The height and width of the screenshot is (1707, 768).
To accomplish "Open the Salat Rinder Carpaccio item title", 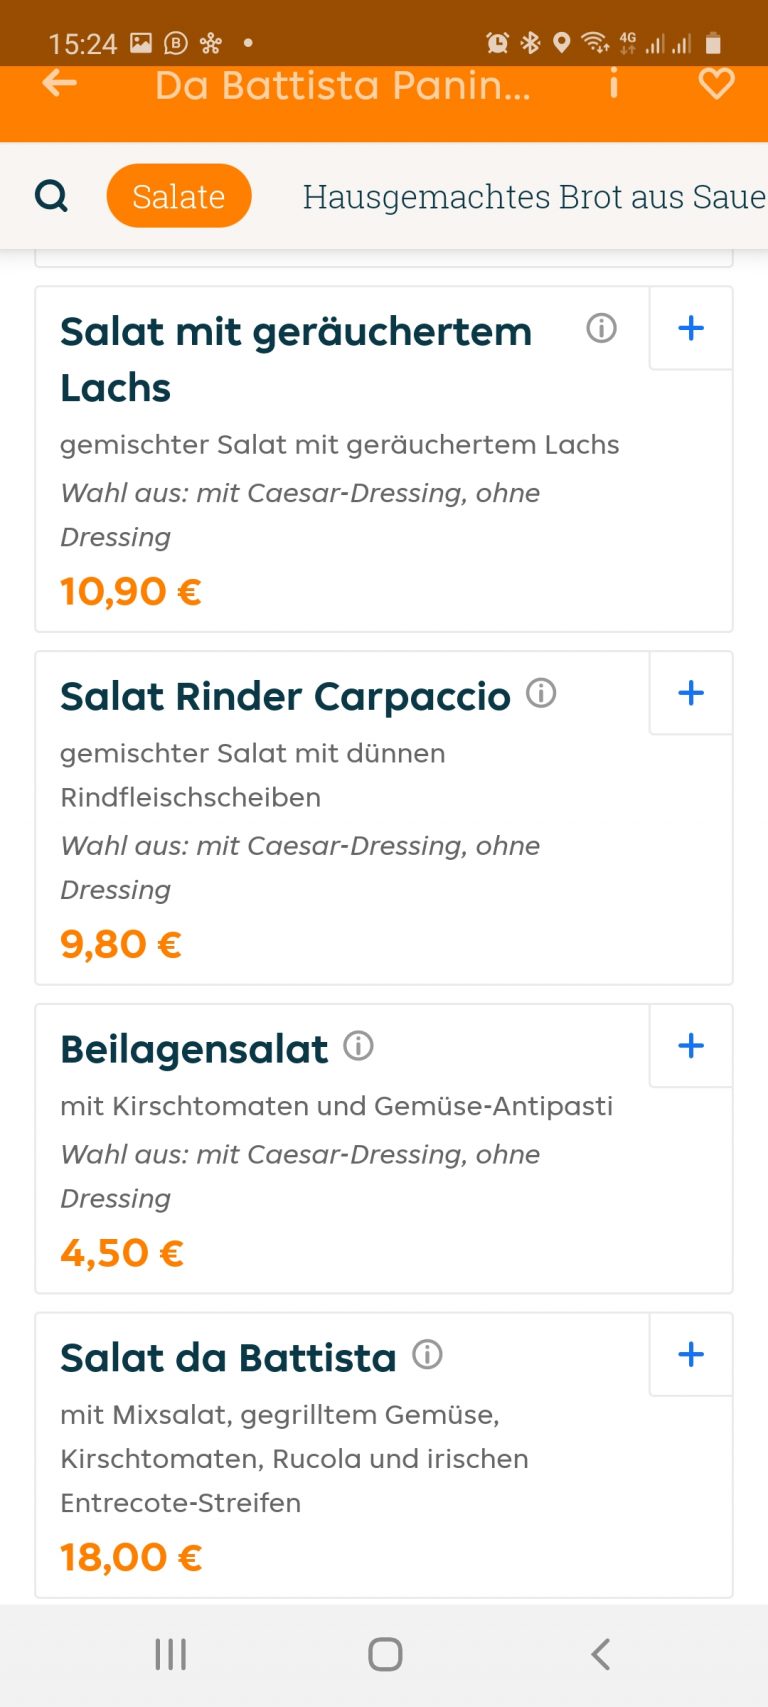I will (285, 696).
